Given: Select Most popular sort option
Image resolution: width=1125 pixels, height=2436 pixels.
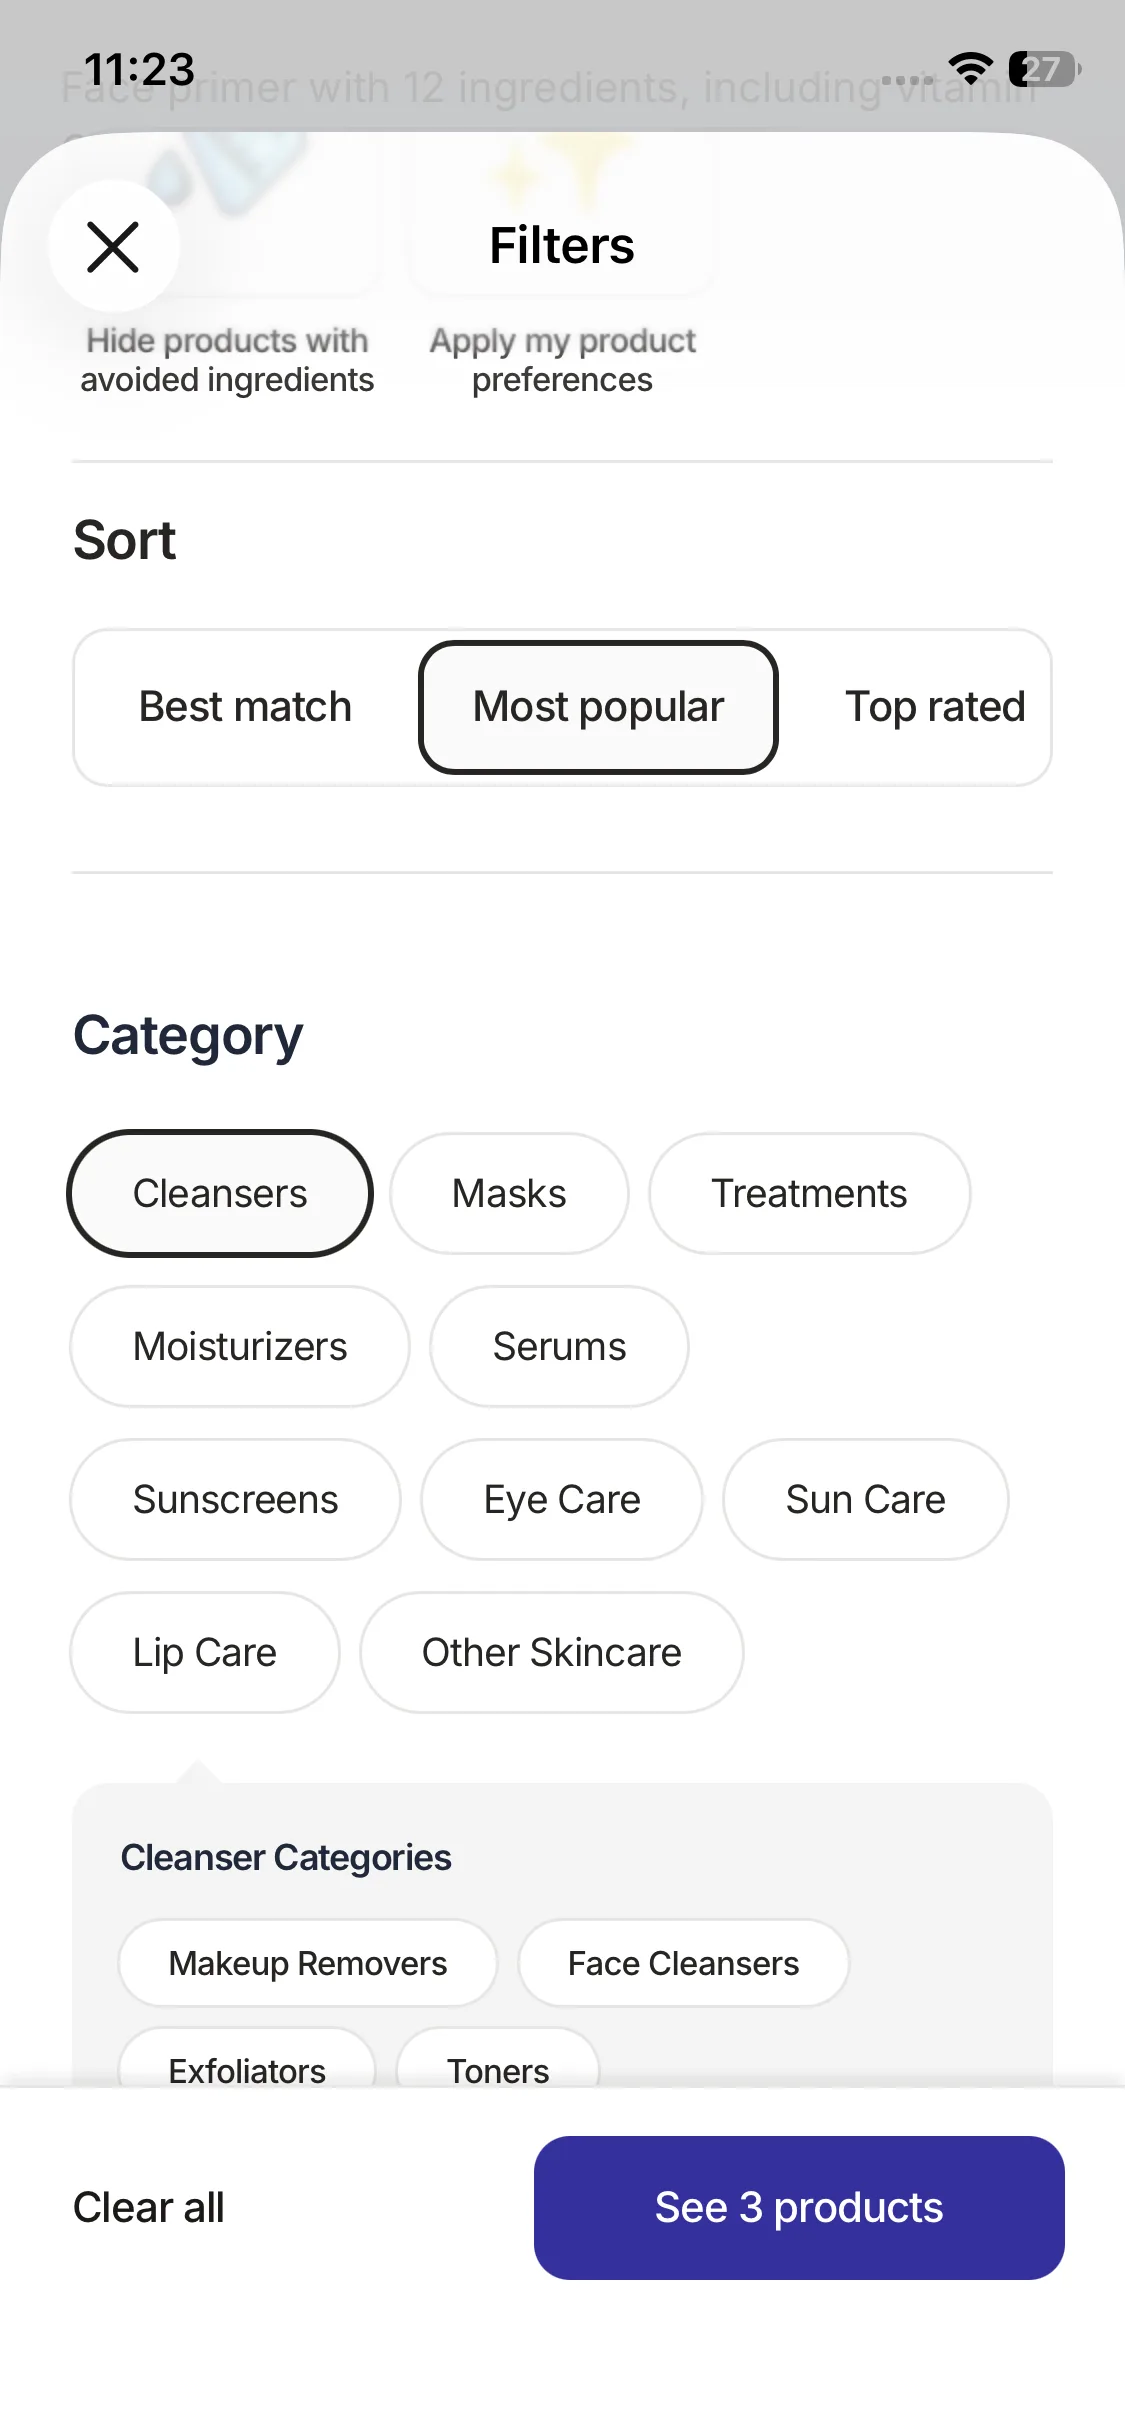Looking at the screenshot, I should point(598,707).
